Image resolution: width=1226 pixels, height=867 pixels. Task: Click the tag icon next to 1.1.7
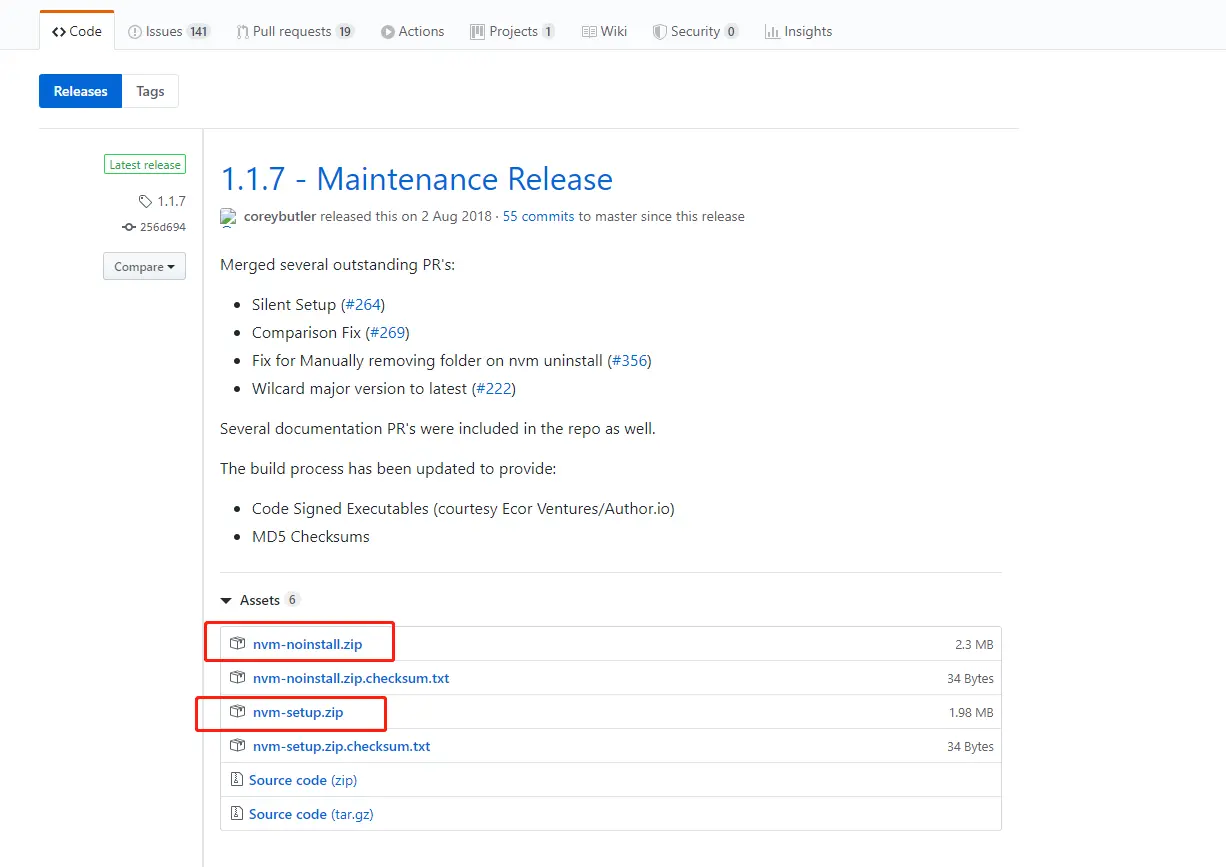point(146,201)
